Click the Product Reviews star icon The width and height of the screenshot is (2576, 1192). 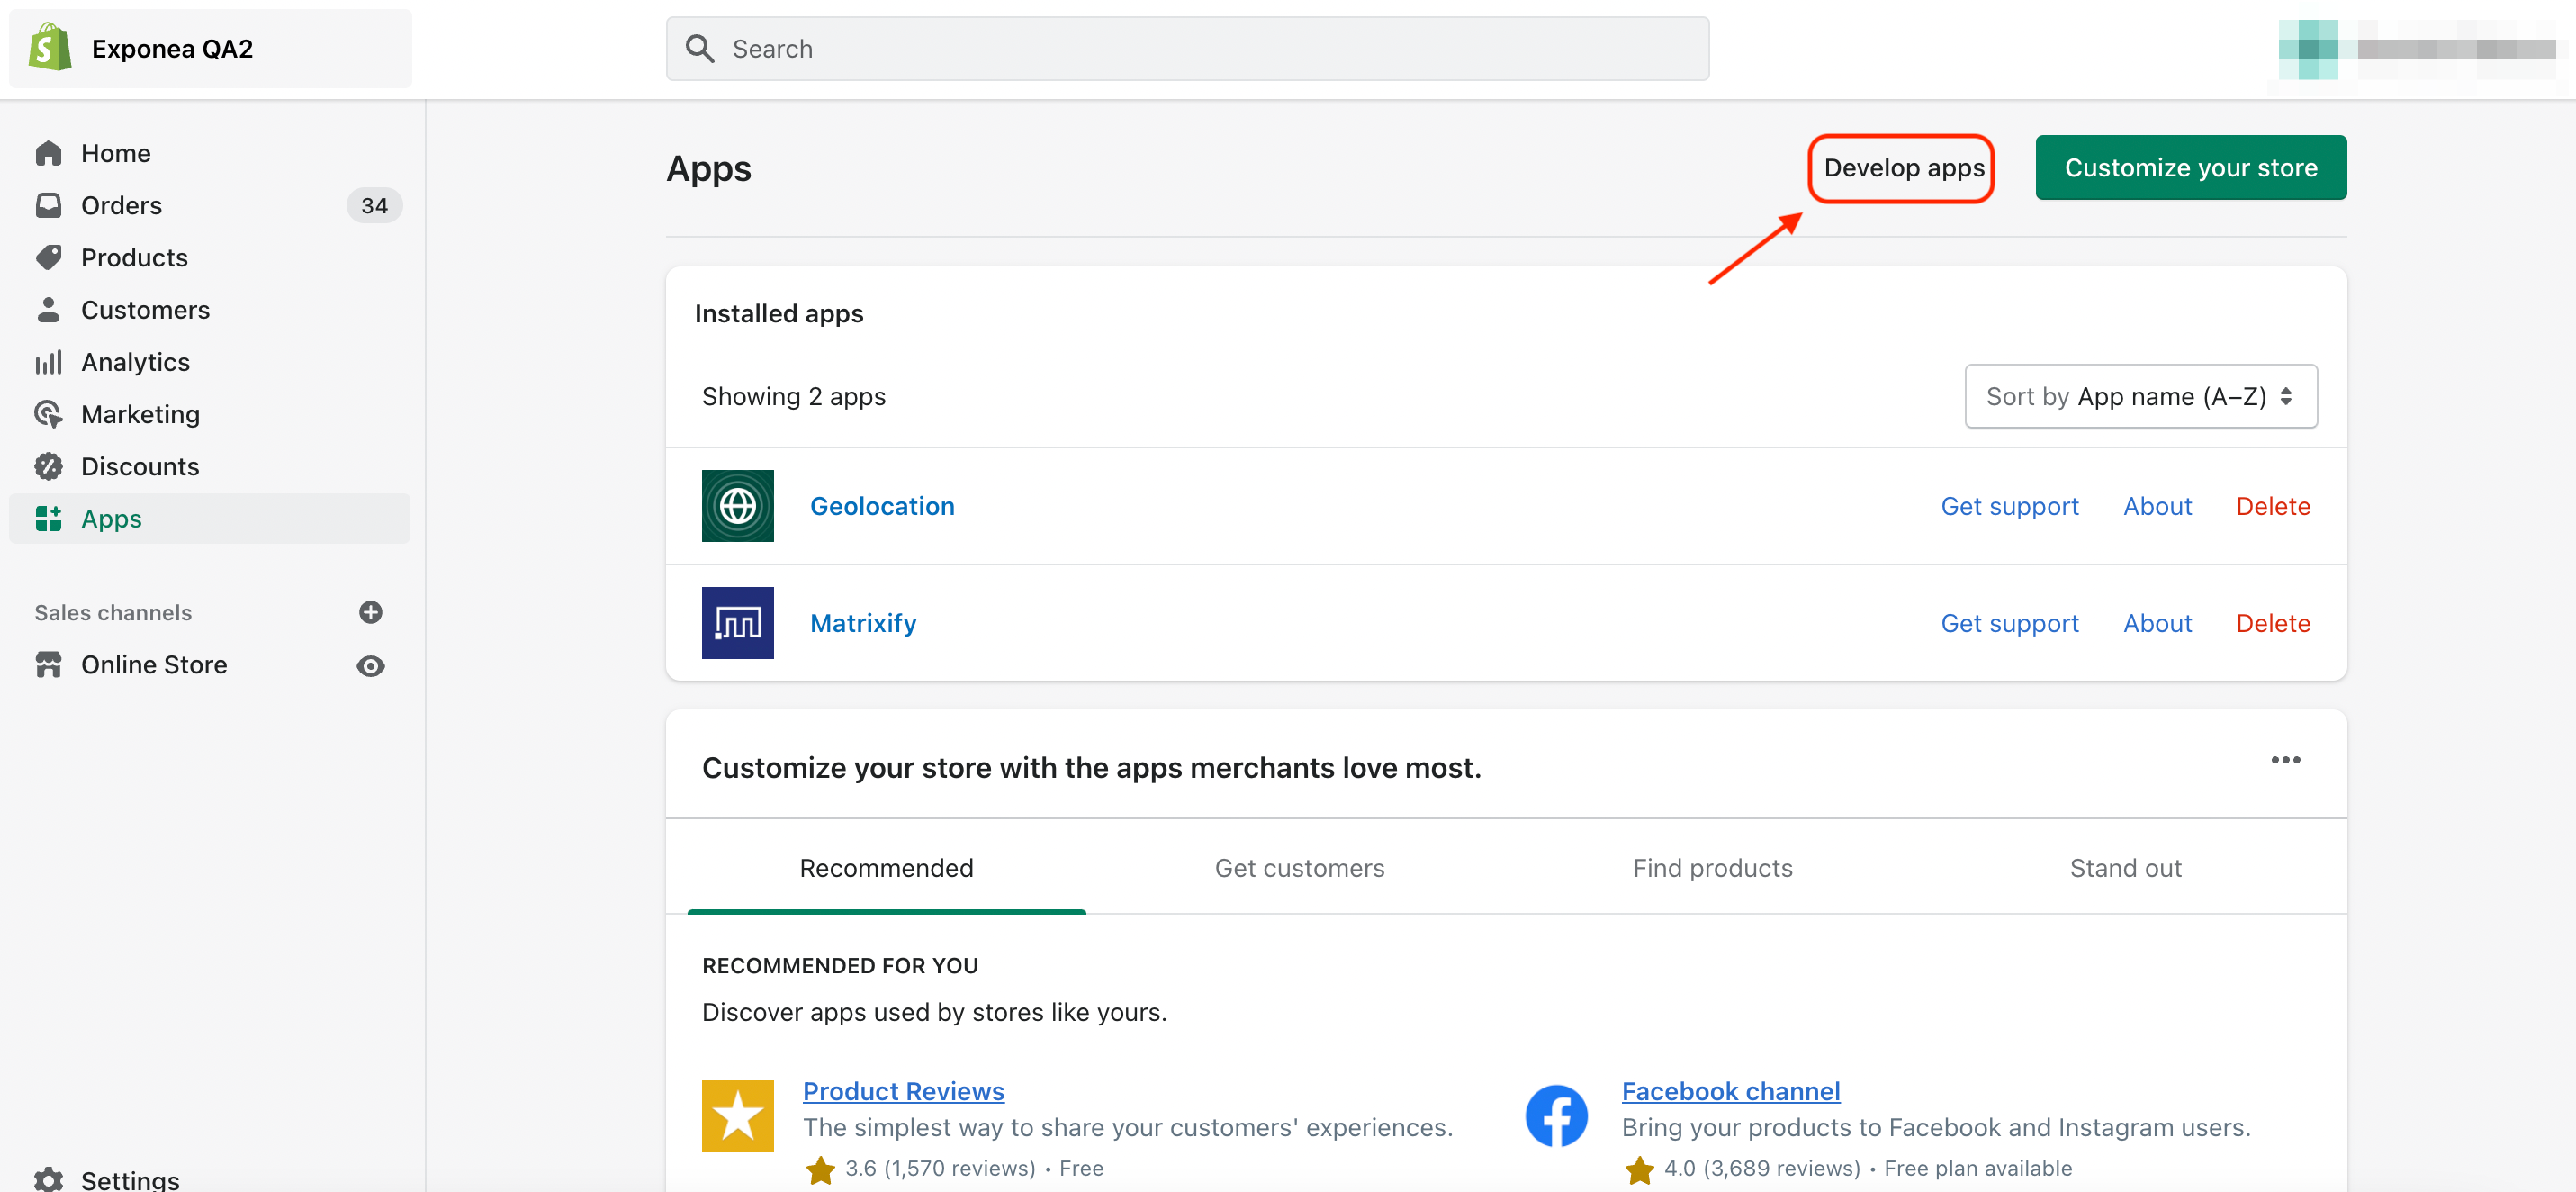click(x=737, y=1115)
